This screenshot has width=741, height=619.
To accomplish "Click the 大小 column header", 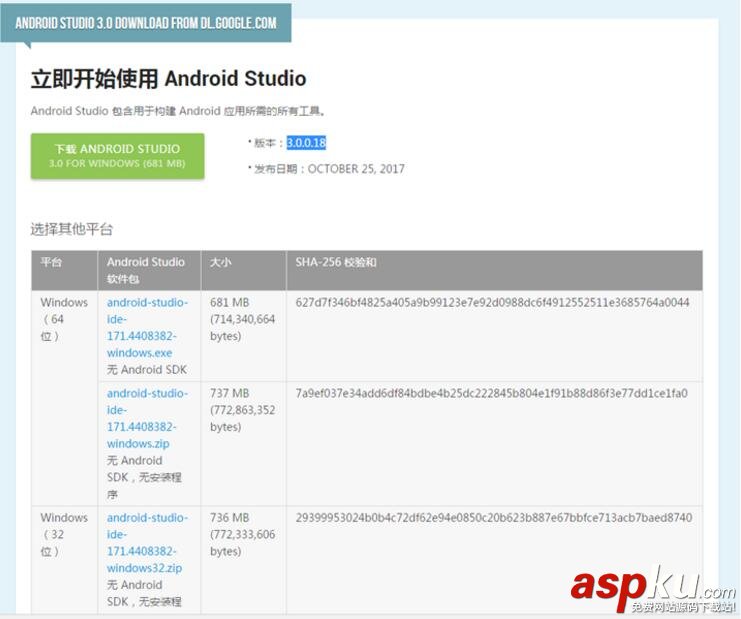I will click(243, 270).
